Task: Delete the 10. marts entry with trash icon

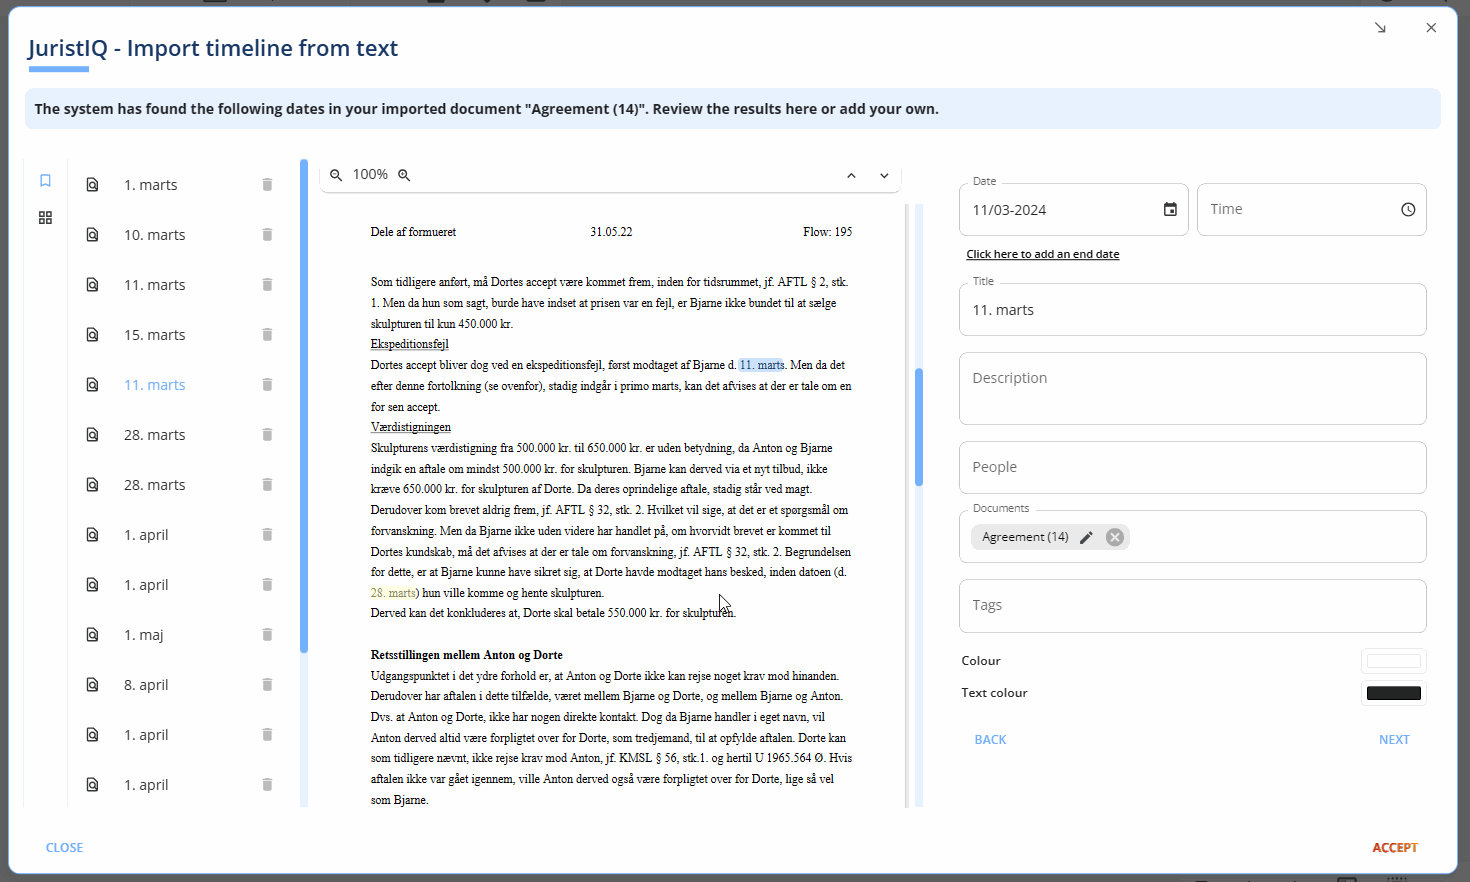Action: pyautogui.click(x=267, y=235)
